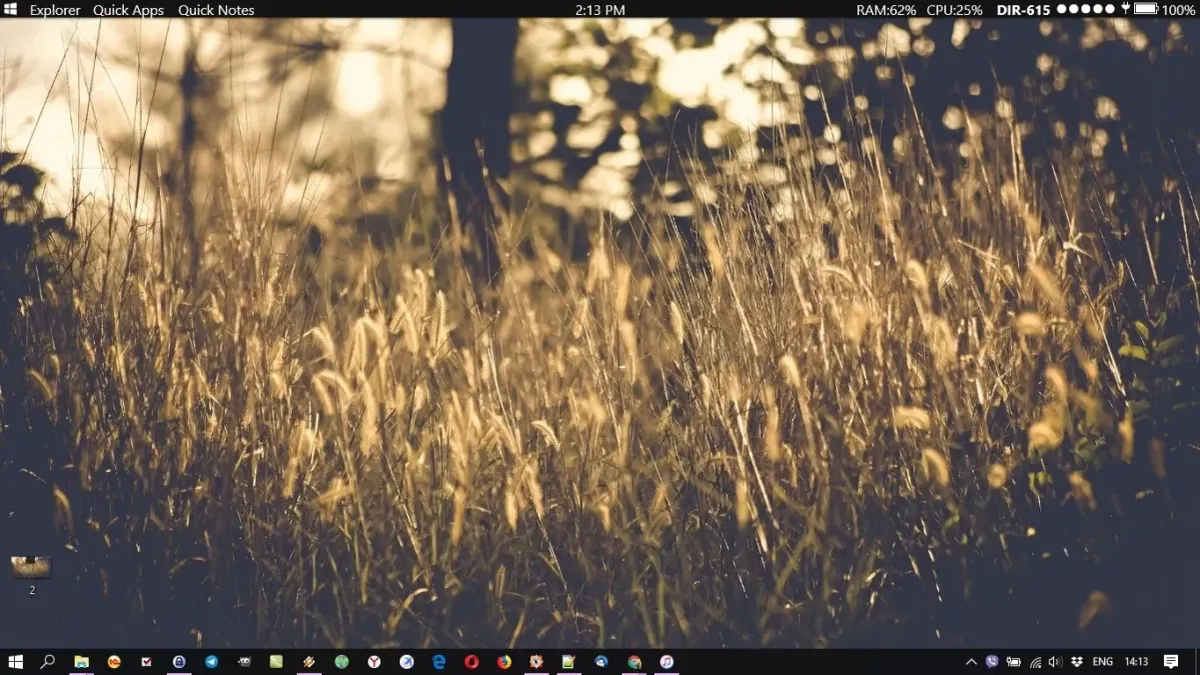Viewport: 1200px width, 675px height.
Task: Open the Action Center notifications icon
Action: pos(1171,661)
